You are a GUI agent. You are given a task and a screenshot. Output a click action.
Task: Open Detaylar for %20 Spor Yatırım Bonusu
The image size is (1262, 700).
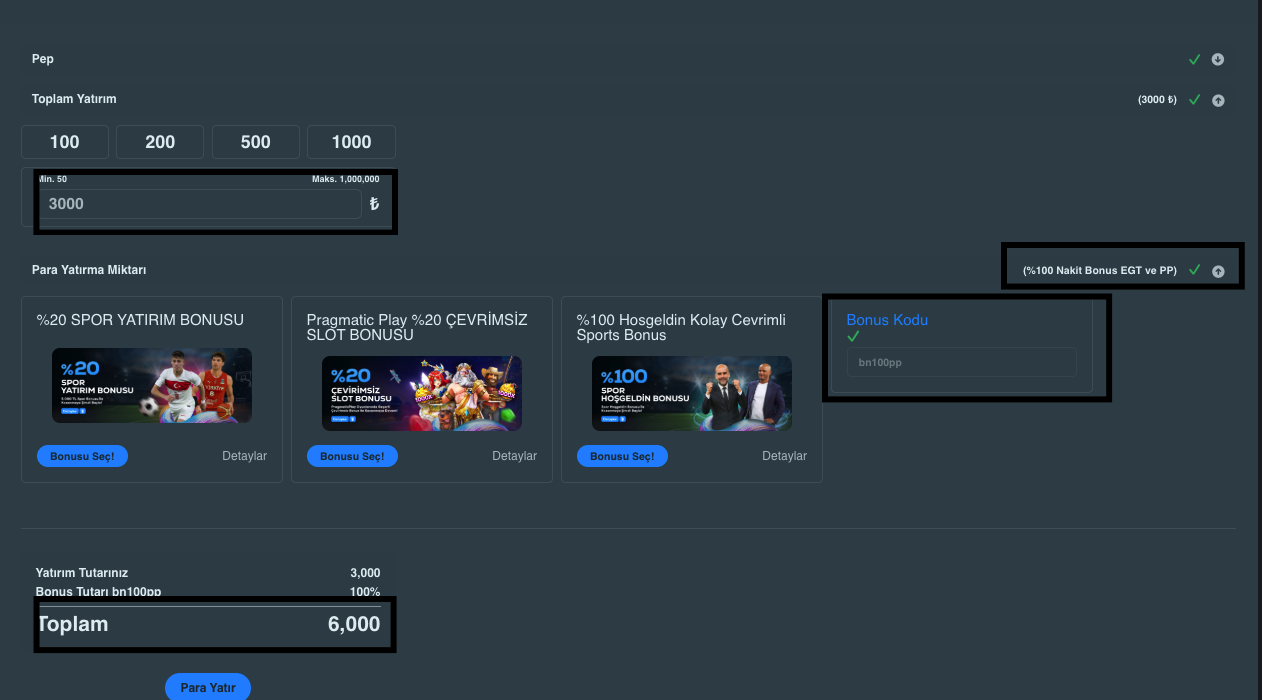(244, 456)
